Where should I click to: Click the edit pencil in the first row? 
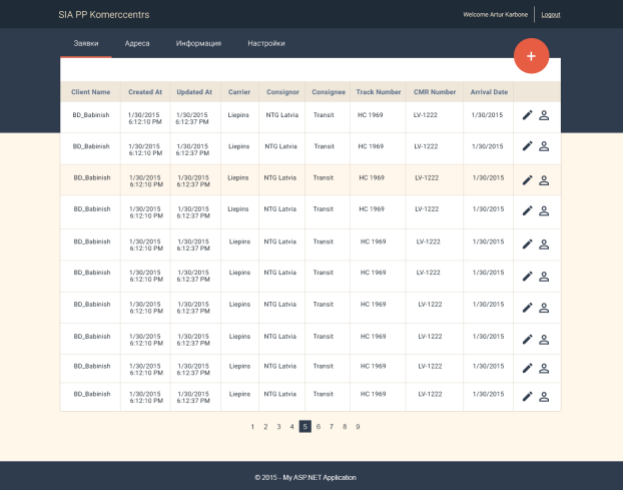528,116
